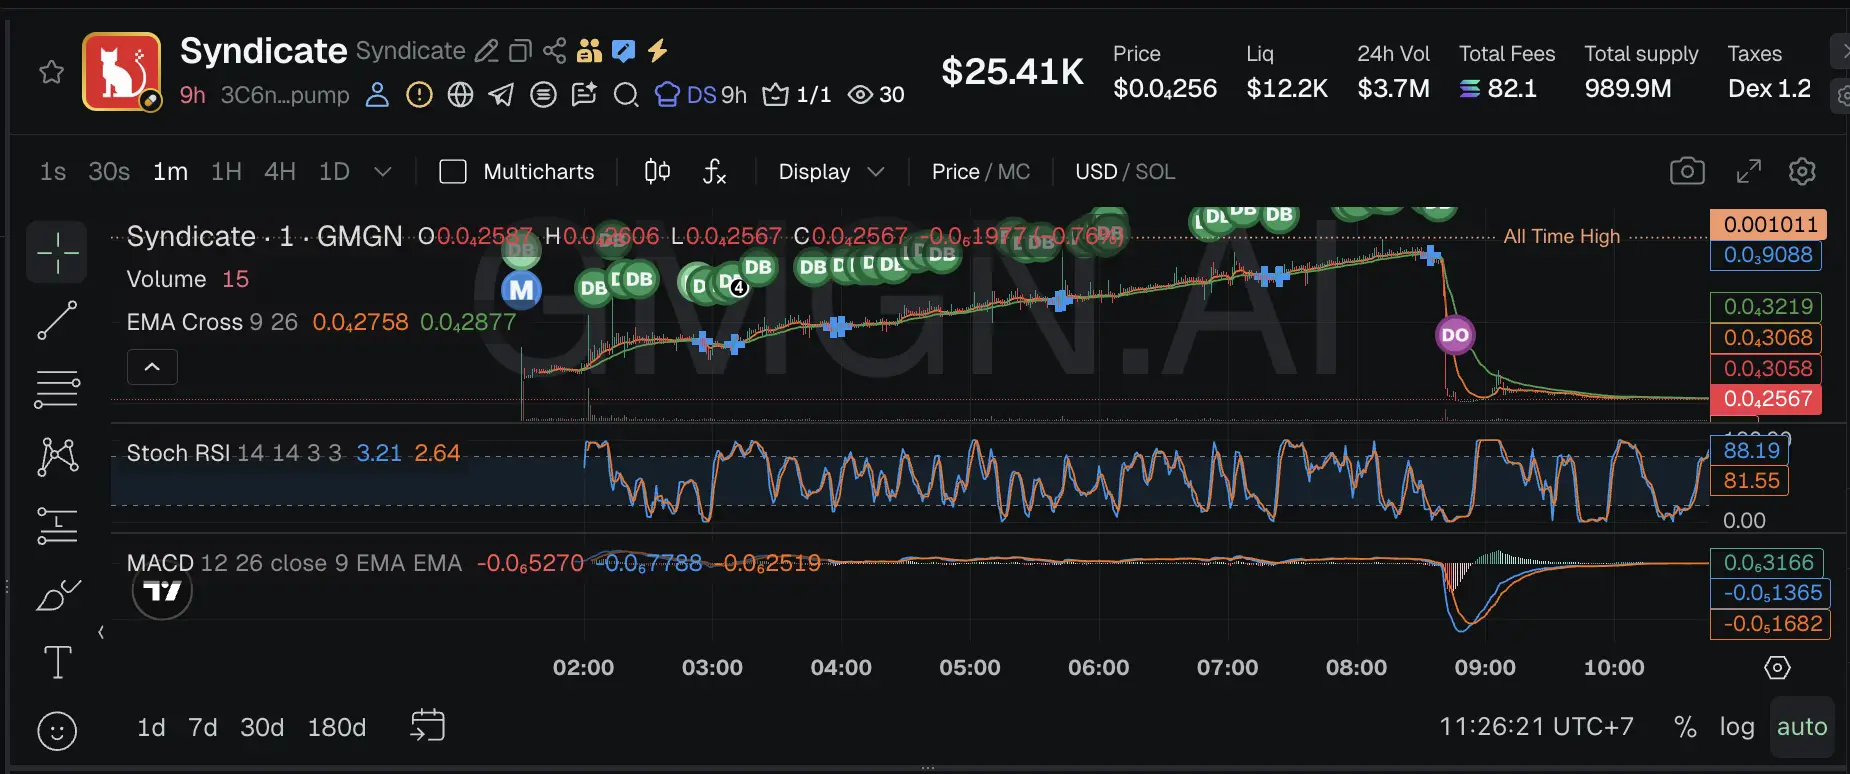
Task: Copy token name with the copy icon
Action: [x=520, y=51]
